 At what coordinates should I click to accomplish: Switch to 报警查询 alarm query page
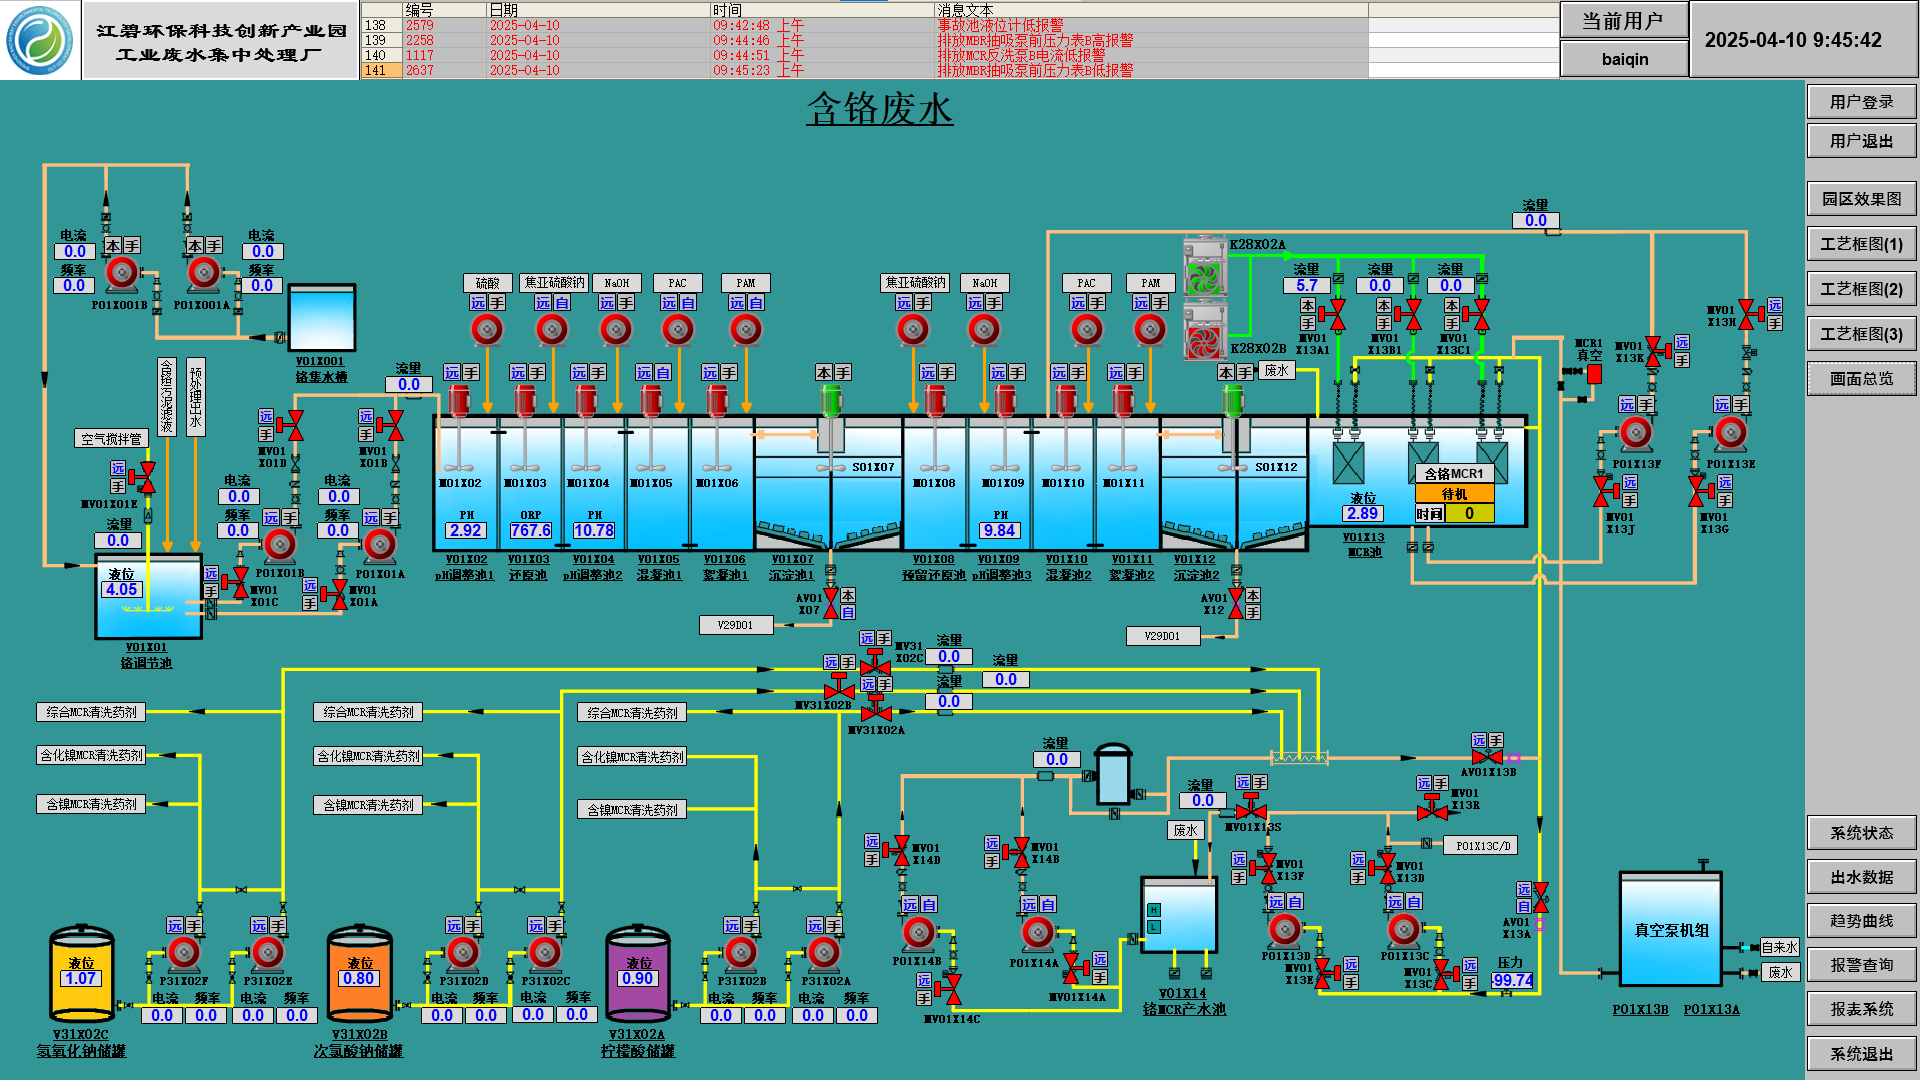(x=1861, y=965)
